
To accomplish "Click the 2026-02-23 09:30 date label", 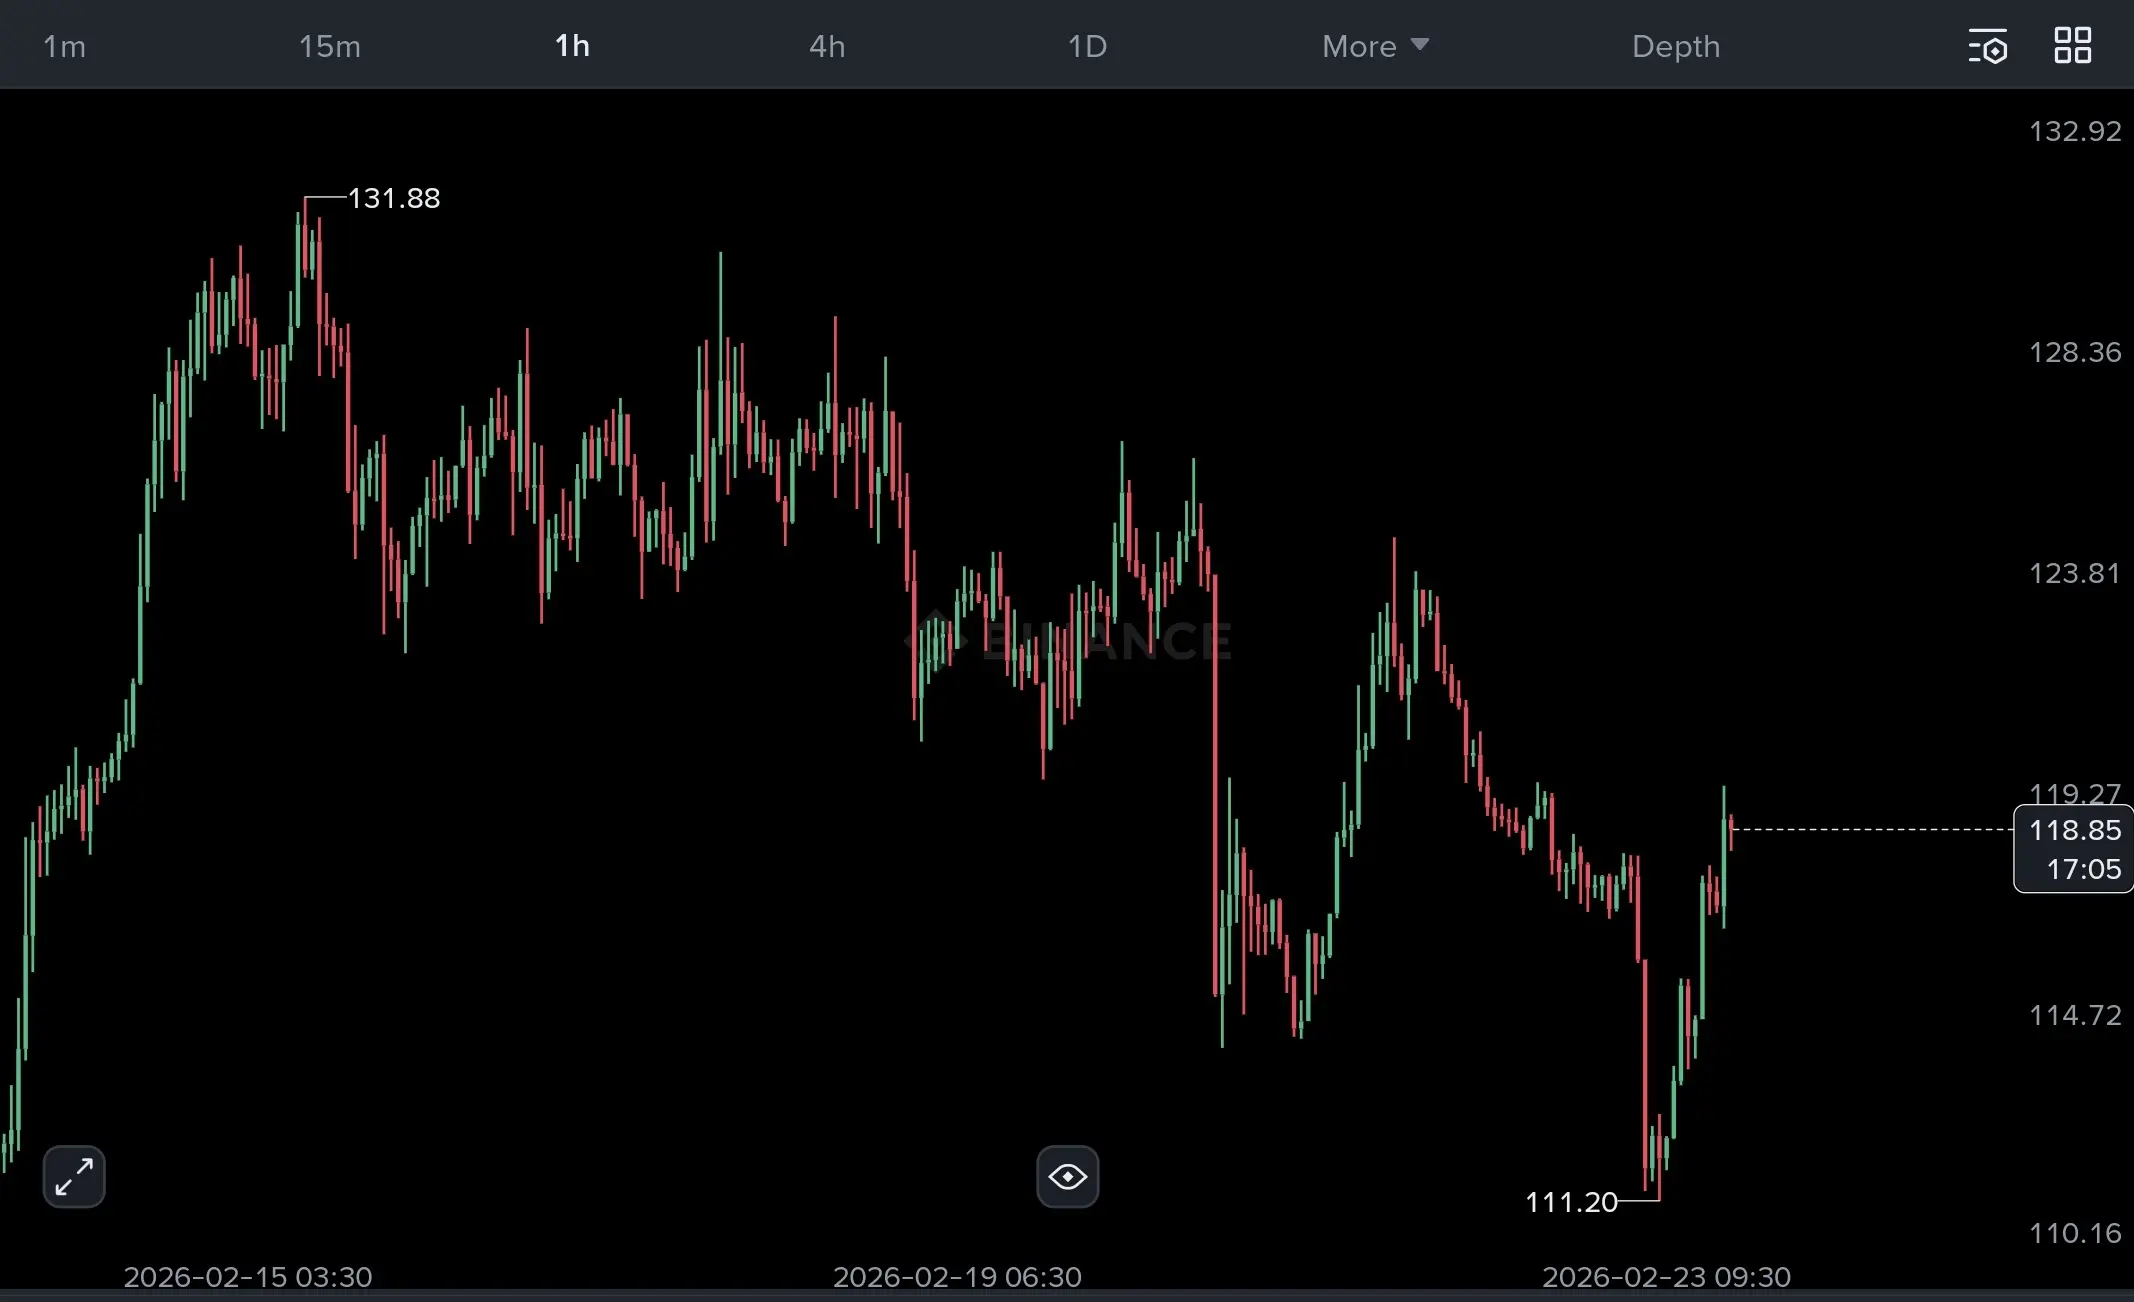I will pos(1666,1277).
